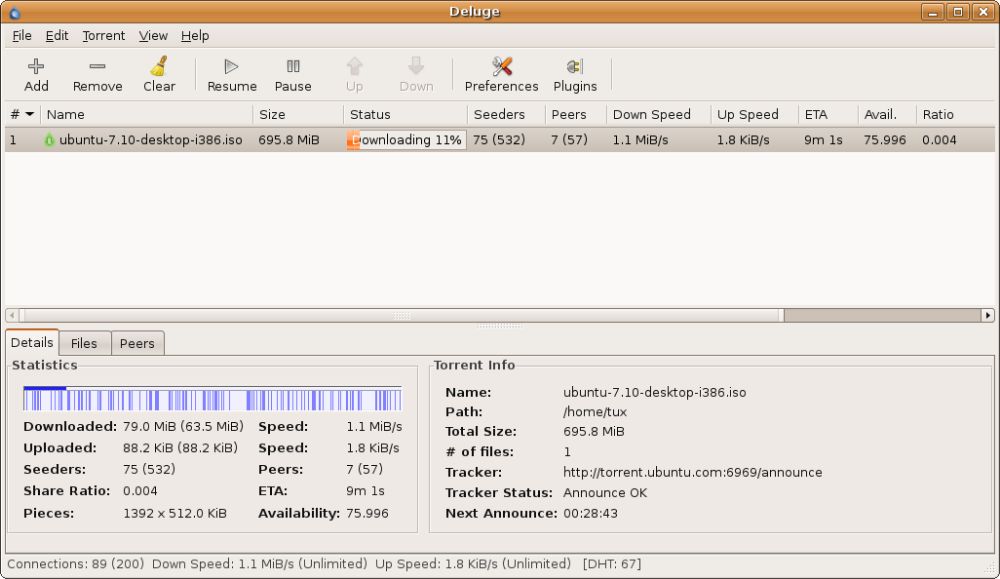The image size is (1000, 579).
Task: Click the Downloaded value 79.0 MiB (63.5 MiB)
Action: 183,427
